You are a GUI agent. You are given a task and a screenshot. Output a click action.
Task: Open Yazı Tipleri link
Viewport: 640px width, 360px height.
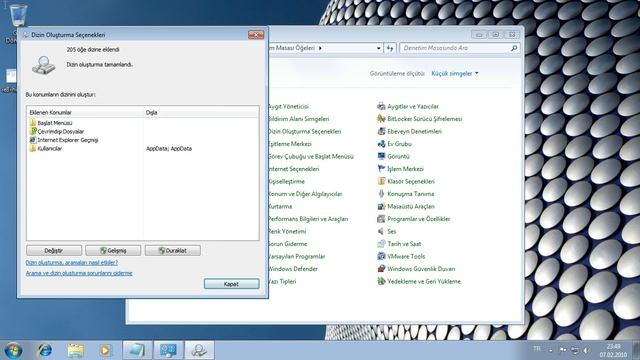point(282,281)
